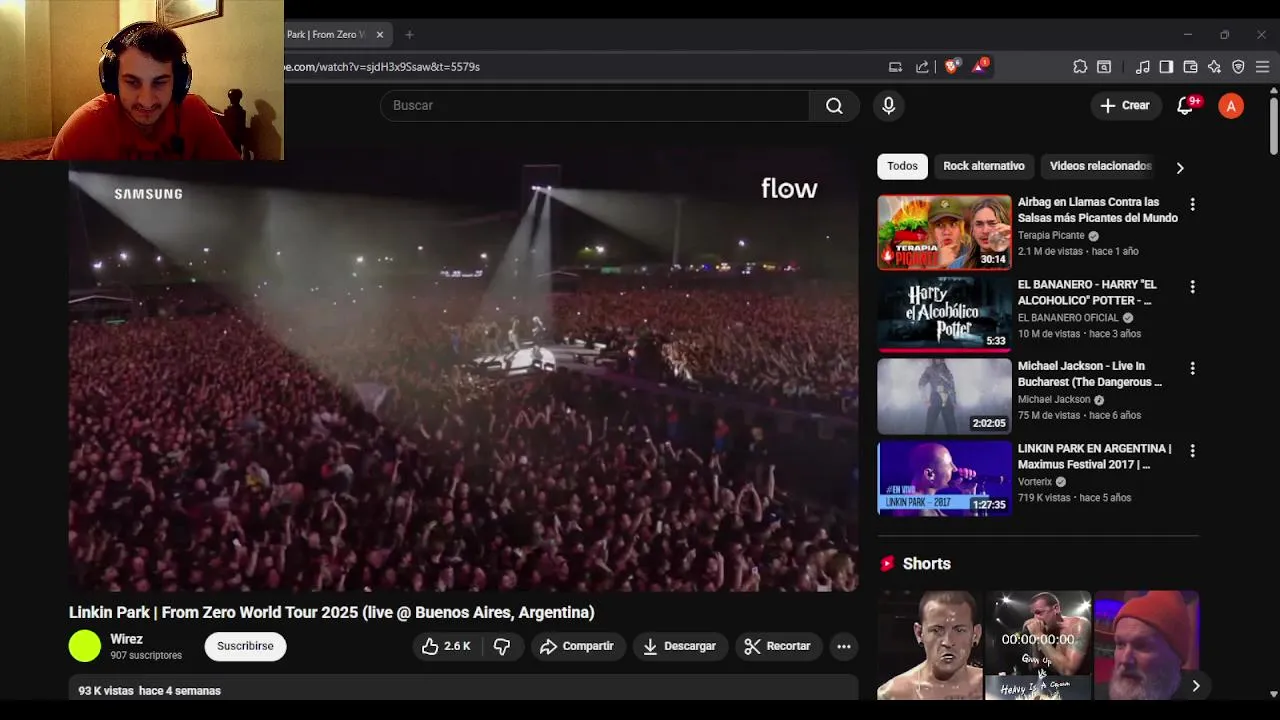Open the Vorterix channel name

pos(1035,482)
